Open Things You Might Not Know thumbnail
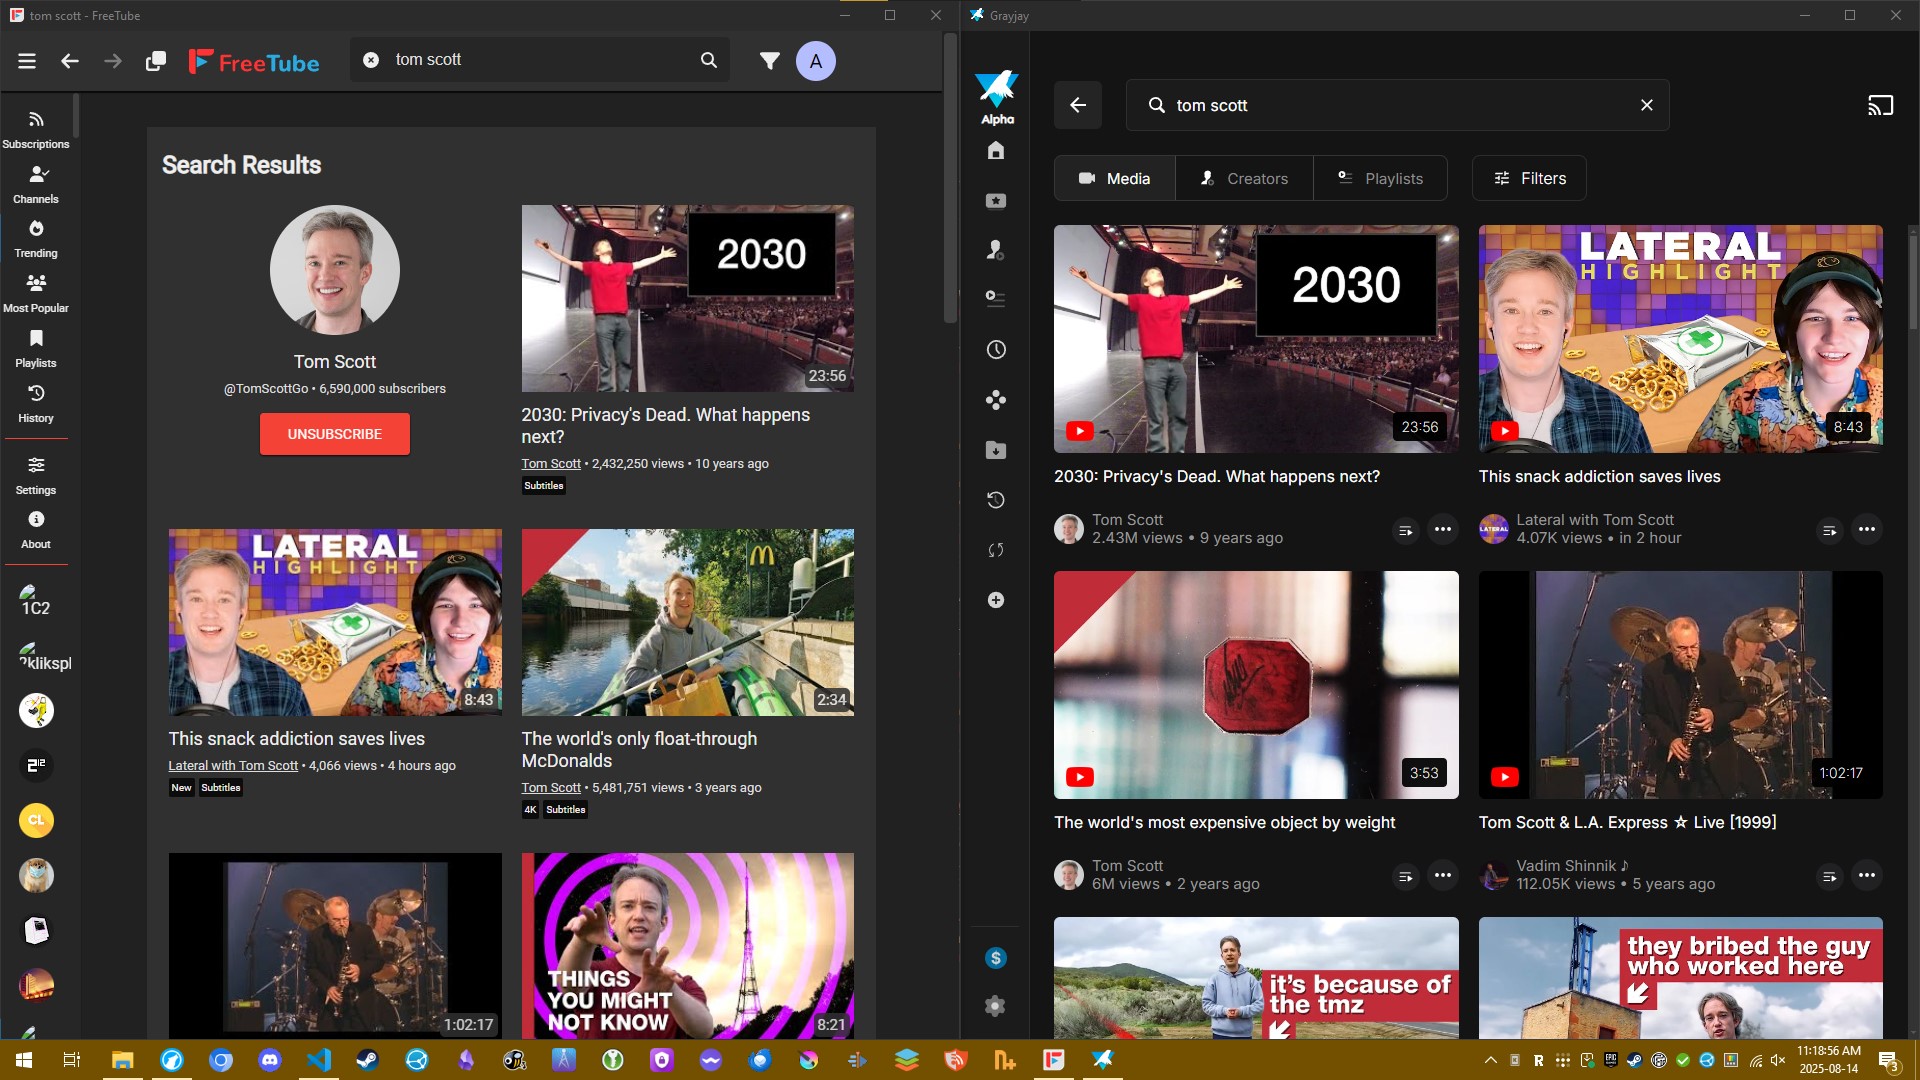The image size is (1920, 1080). [688, 945]
